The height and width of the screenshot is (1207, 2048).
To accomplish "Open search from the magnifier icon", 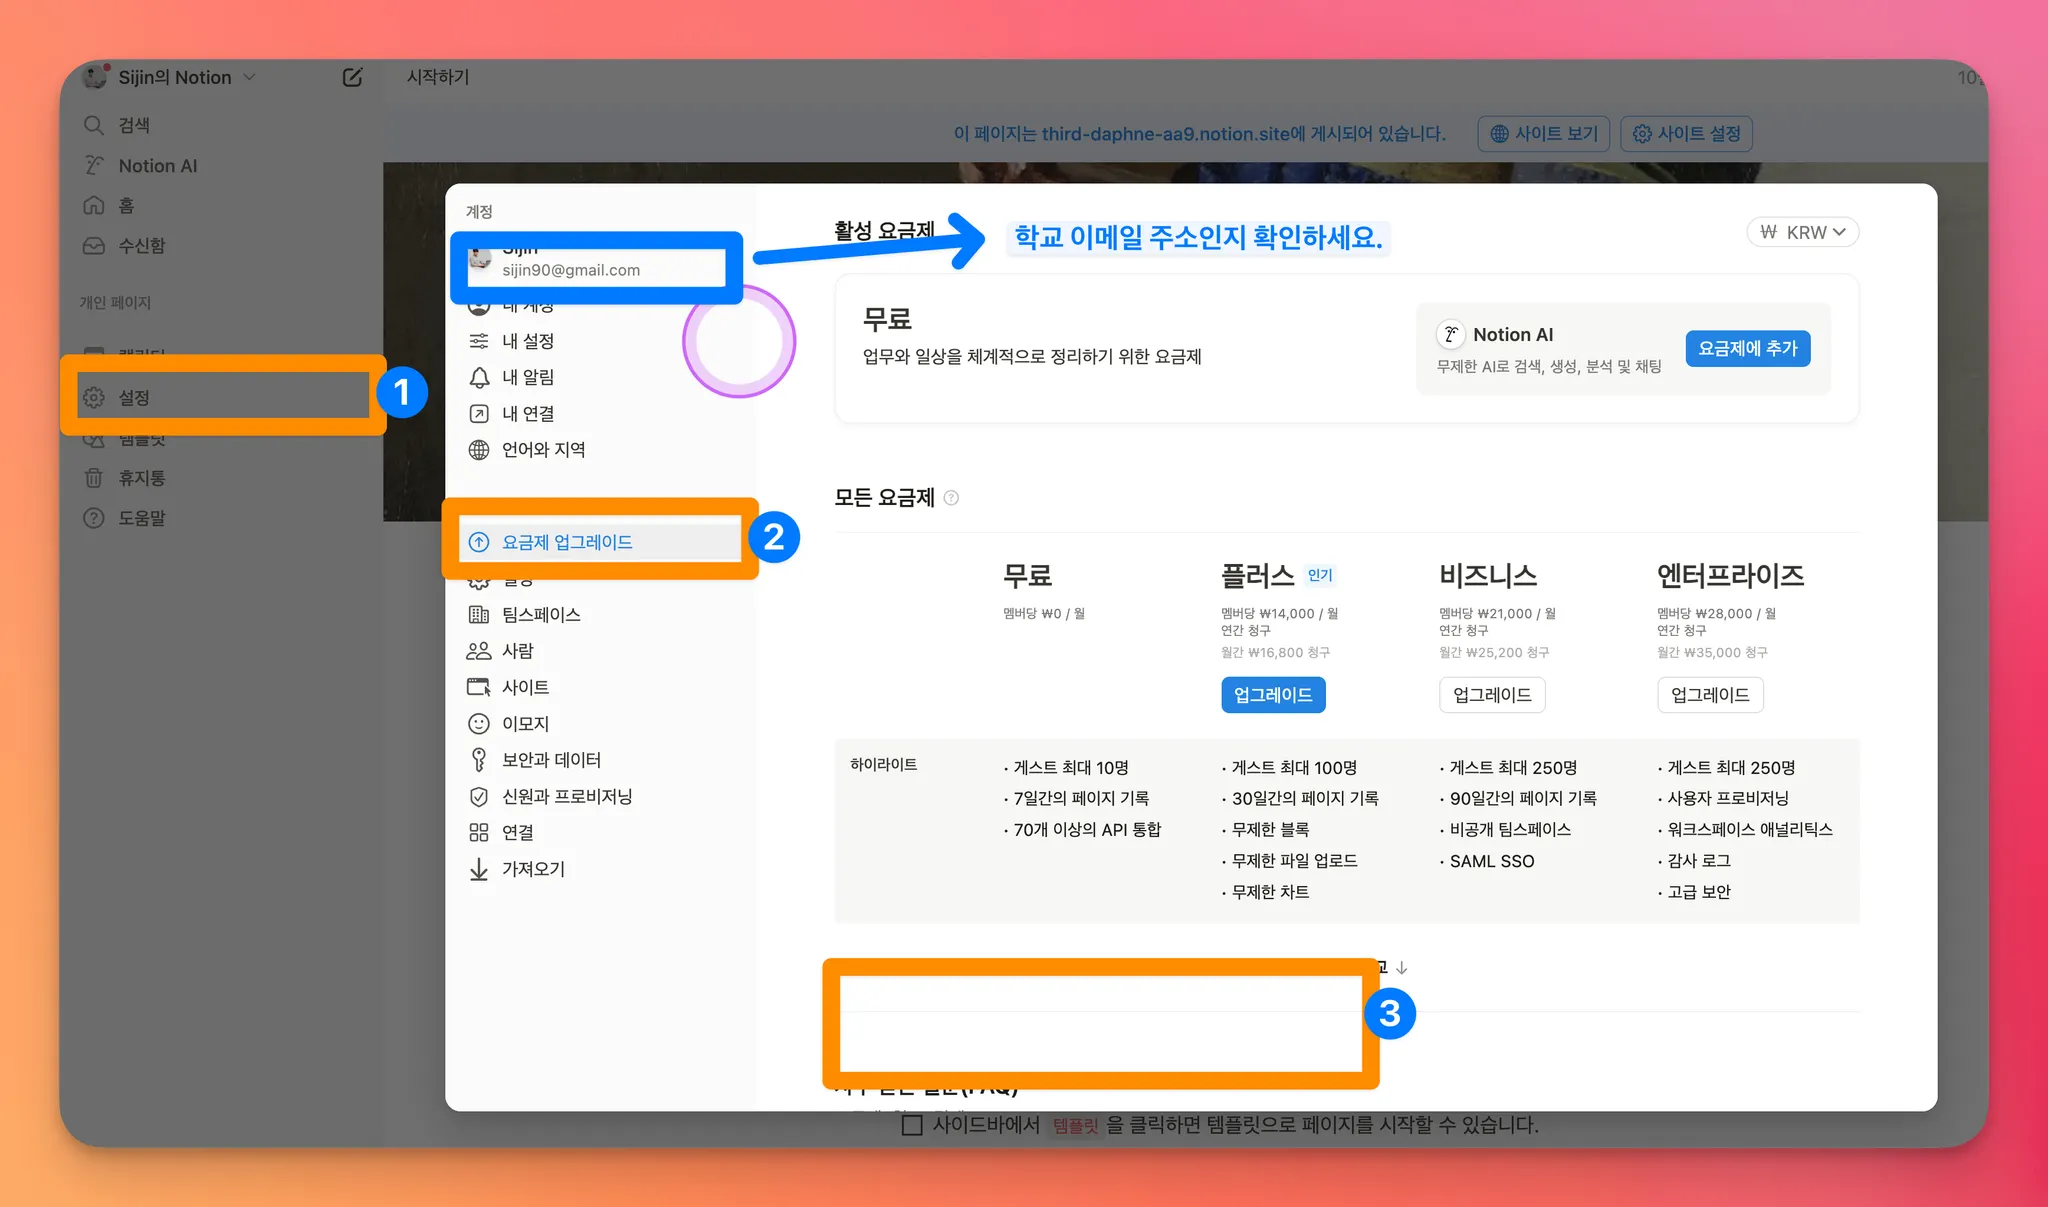I will (x=94, y=125).
